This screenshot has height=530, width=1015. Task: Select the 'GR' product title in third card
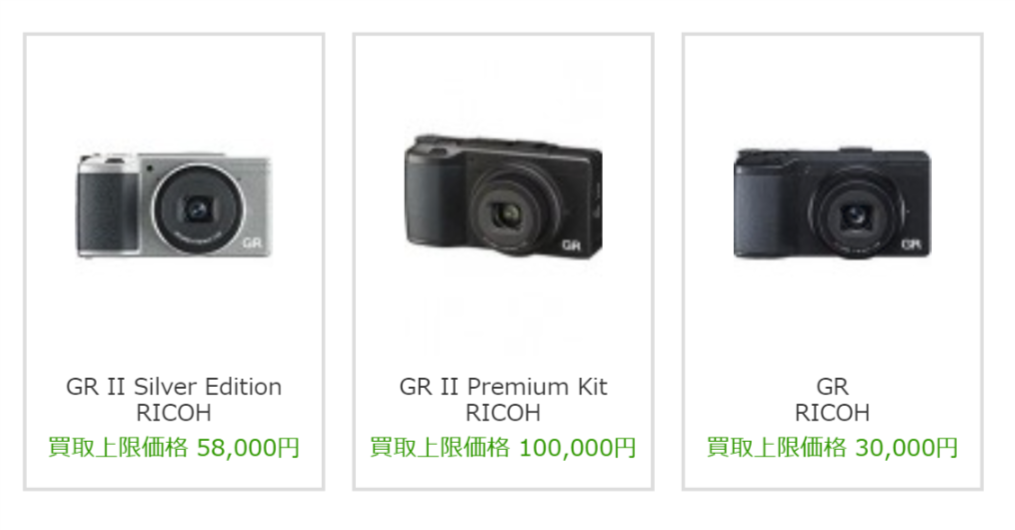tap(832, 386)
